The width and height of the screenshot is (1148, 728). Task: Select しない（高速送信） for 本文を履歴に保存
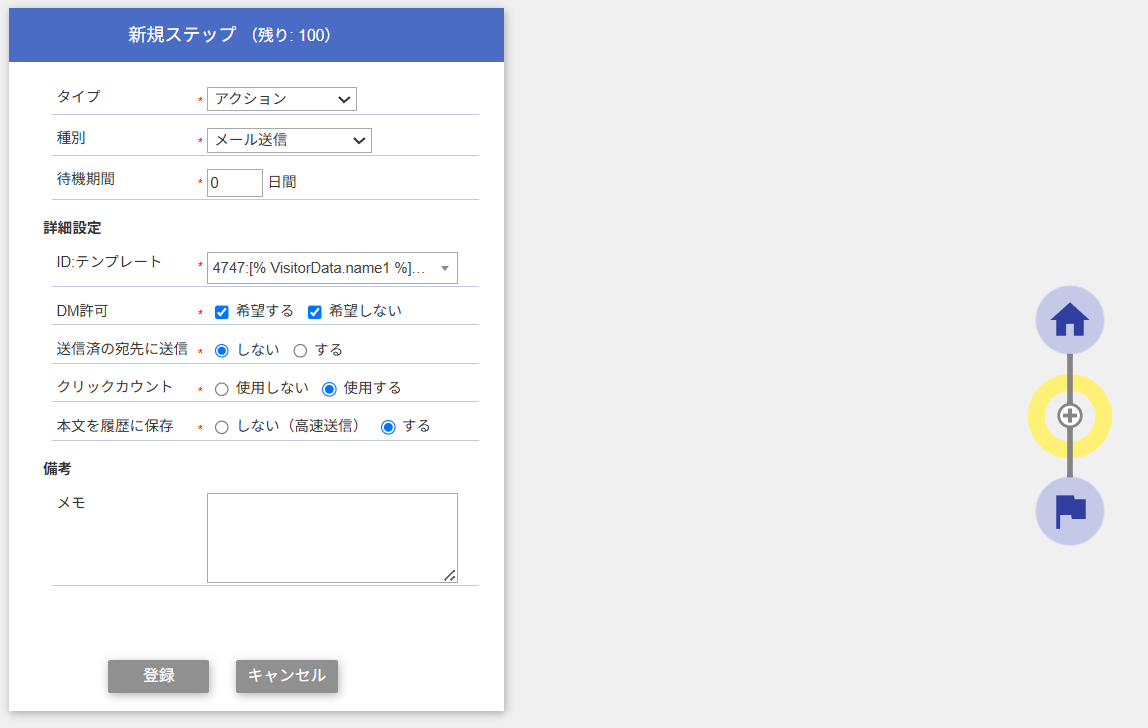[x=222, y=427]
